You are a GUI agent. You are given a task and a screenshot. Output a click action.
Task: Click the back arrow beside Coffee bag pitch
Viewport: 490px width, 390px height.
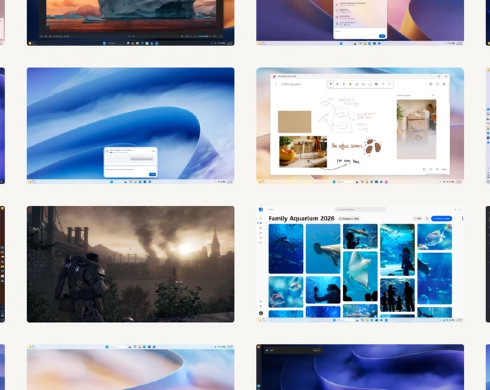click(x=276, y=84)
